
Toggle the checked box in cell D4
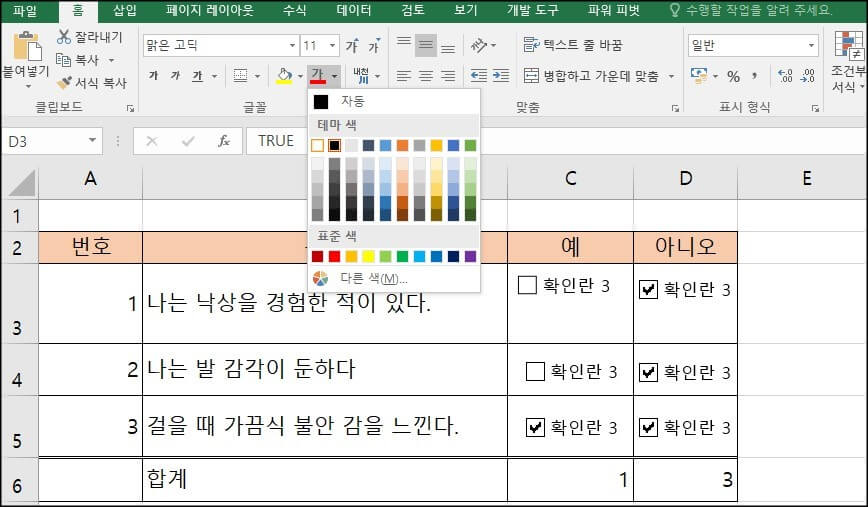[648, 372]
